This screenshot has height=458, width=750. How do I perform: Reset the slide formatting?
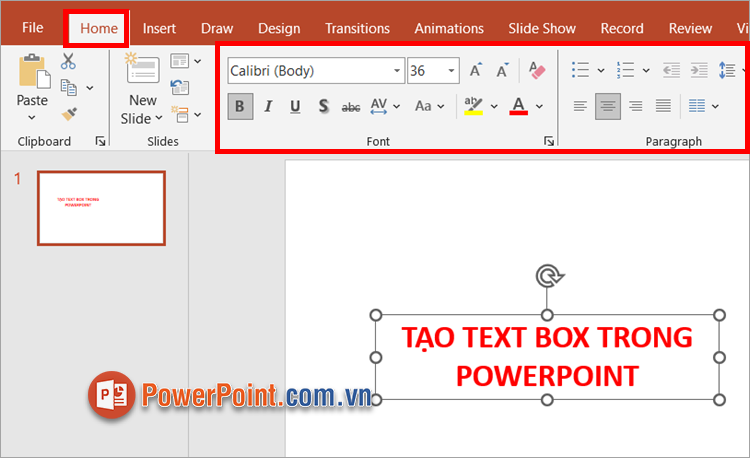[x=180, y=87]
